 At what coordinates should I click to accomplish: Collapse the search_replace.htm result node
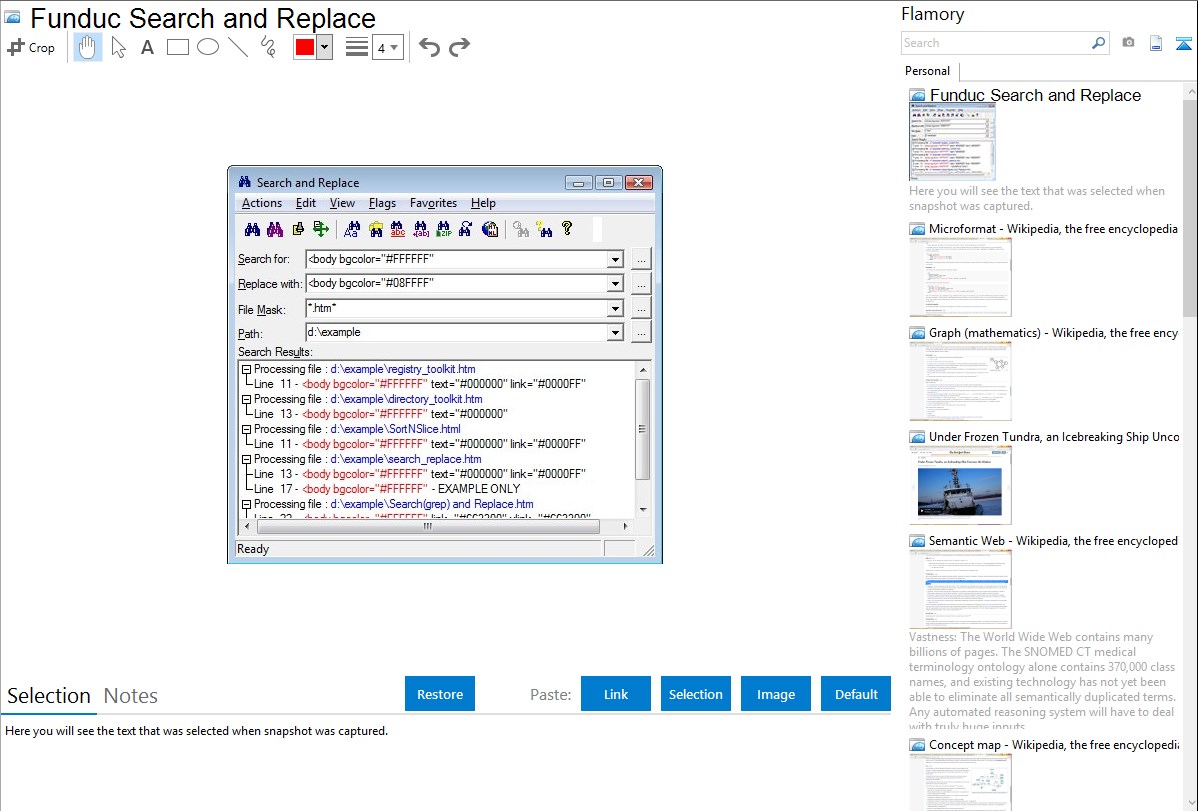click(247, 459)
